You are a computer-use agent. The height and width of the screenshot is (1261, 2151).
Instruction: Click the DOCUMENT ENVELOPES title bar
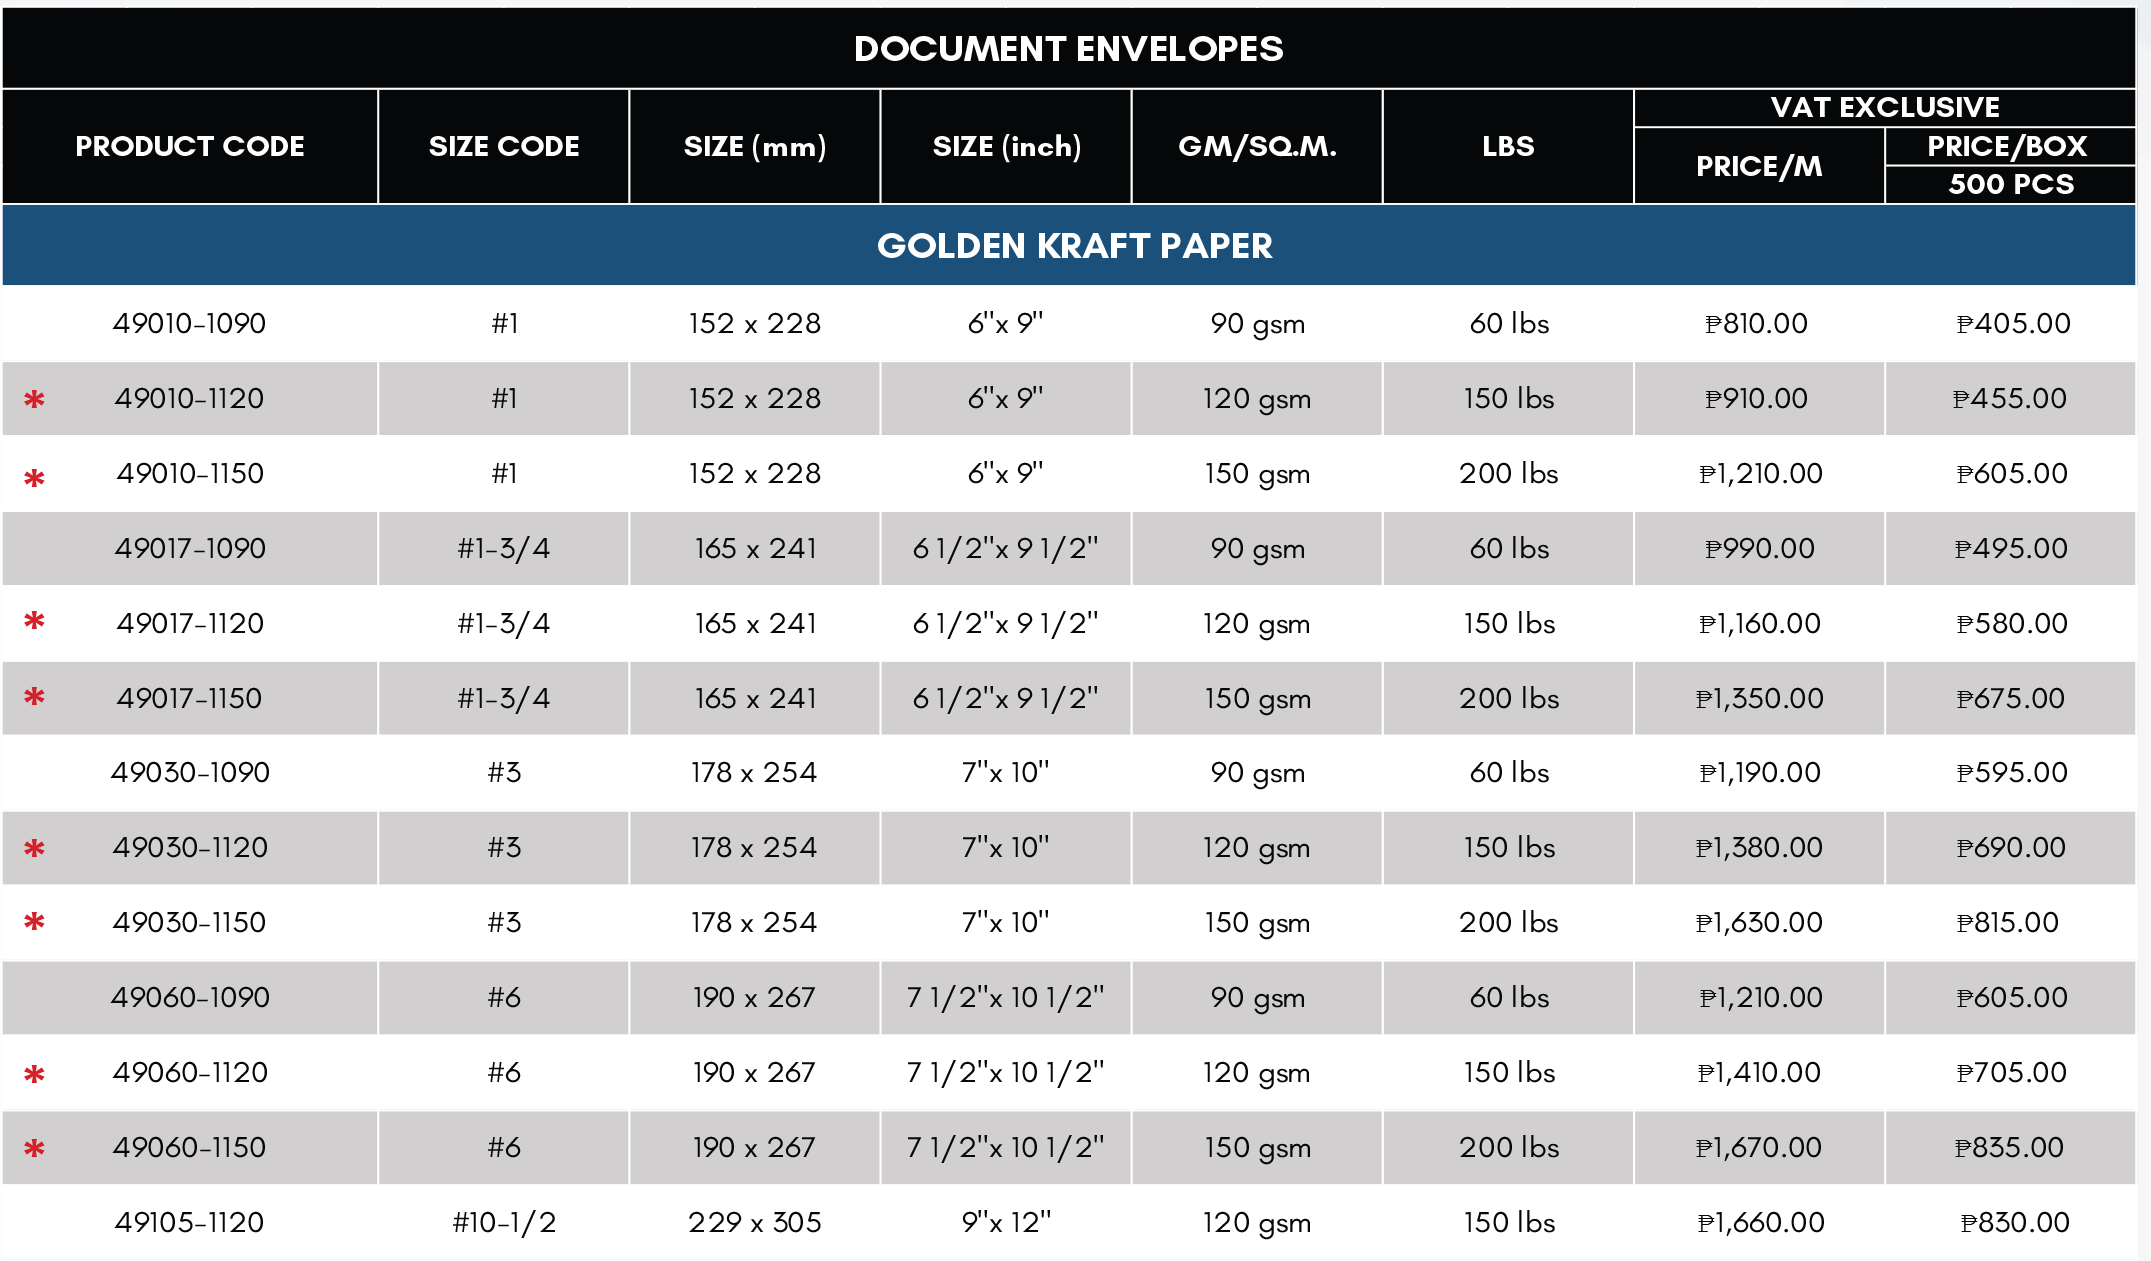tap(1069, 48)
